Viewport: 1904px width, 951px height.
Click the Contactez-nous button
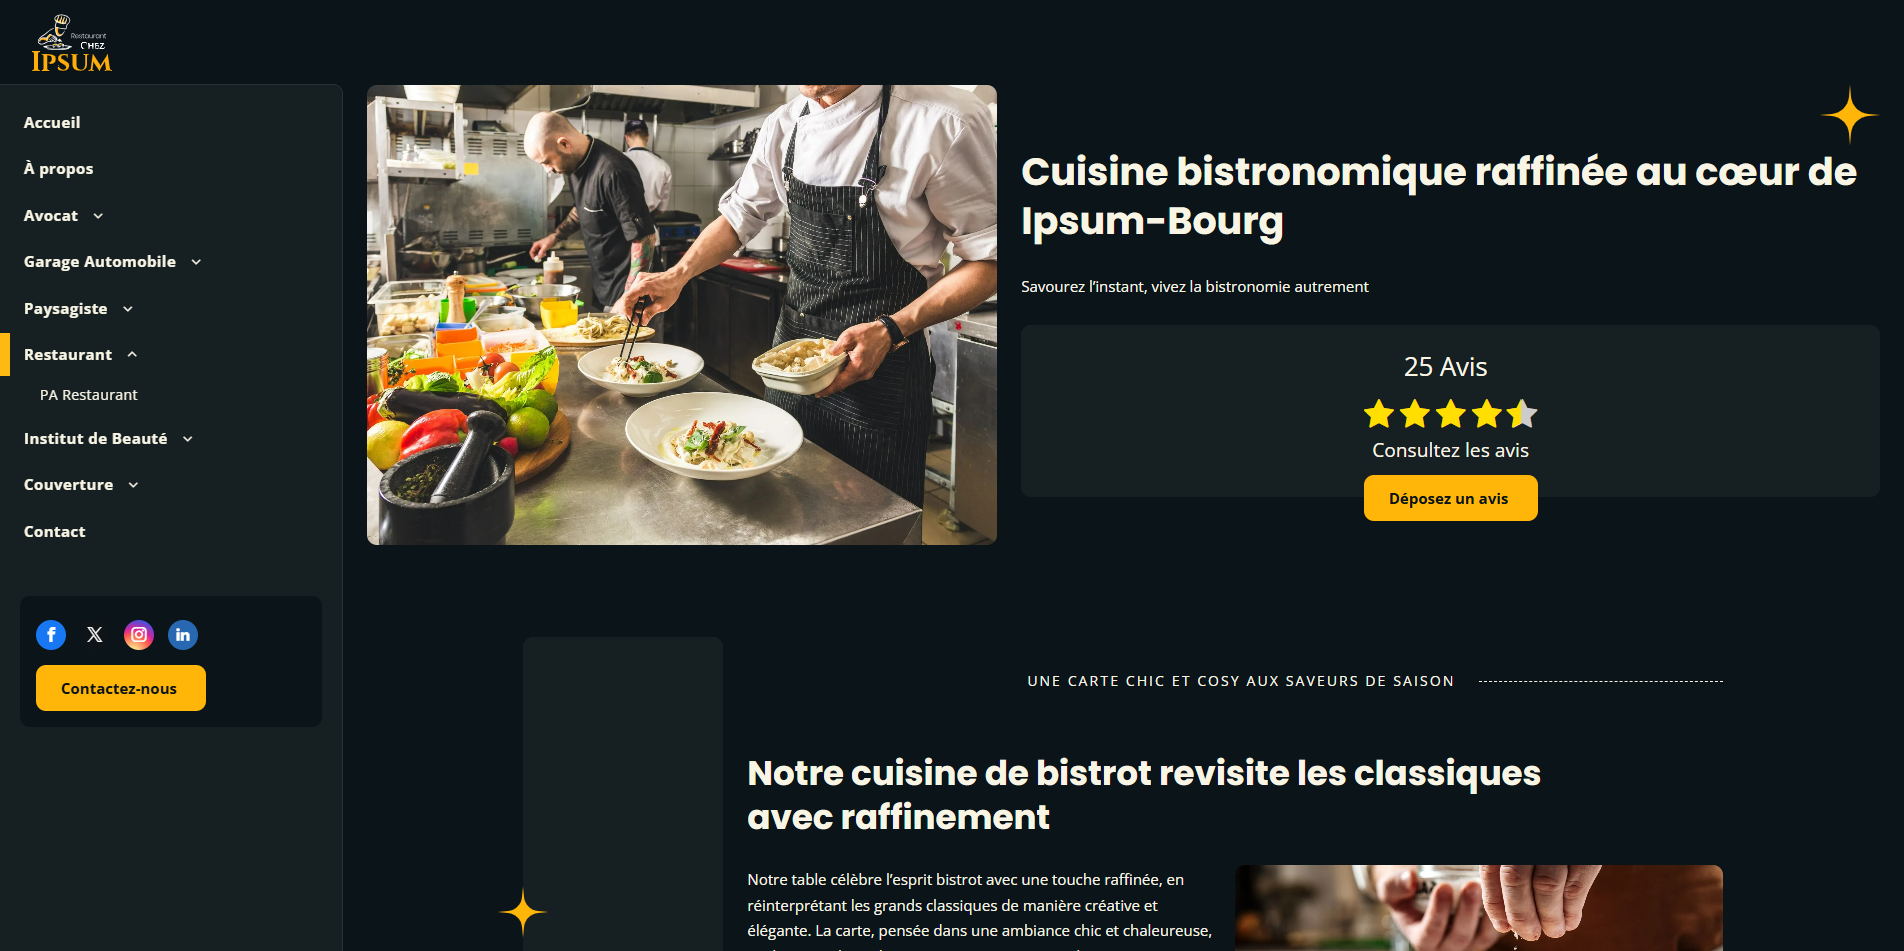(x=121, y=688)
